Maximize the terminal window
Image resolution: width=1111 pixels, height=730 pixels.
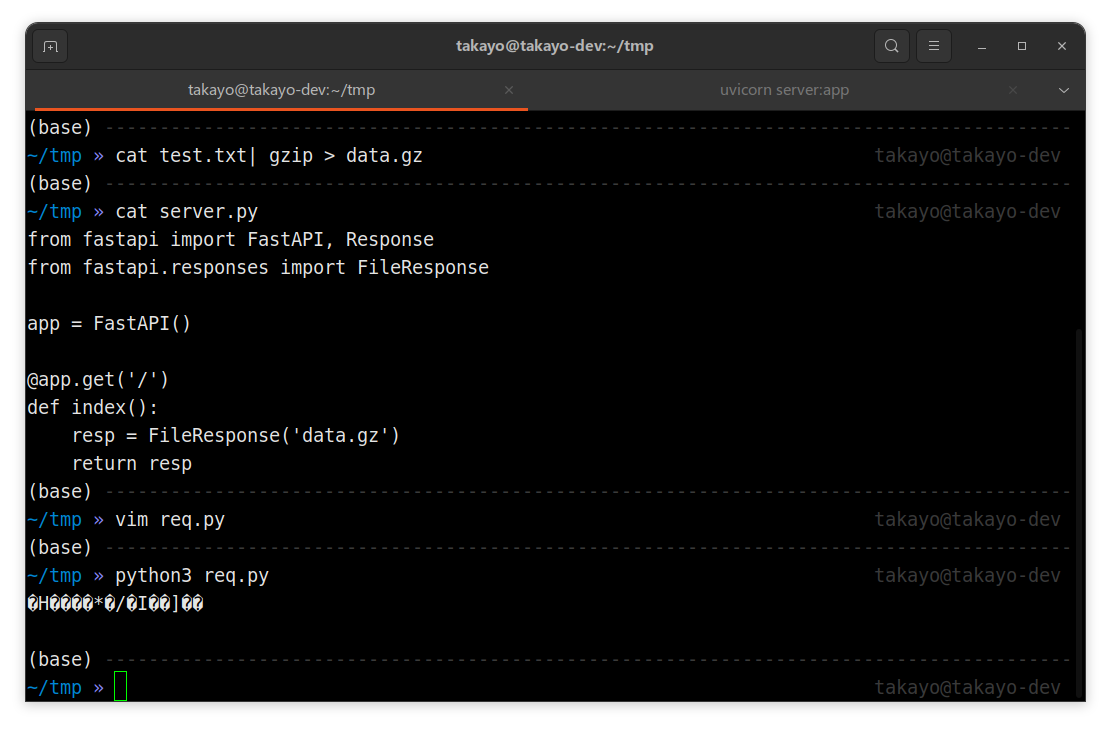click(x=1022, y=46)
